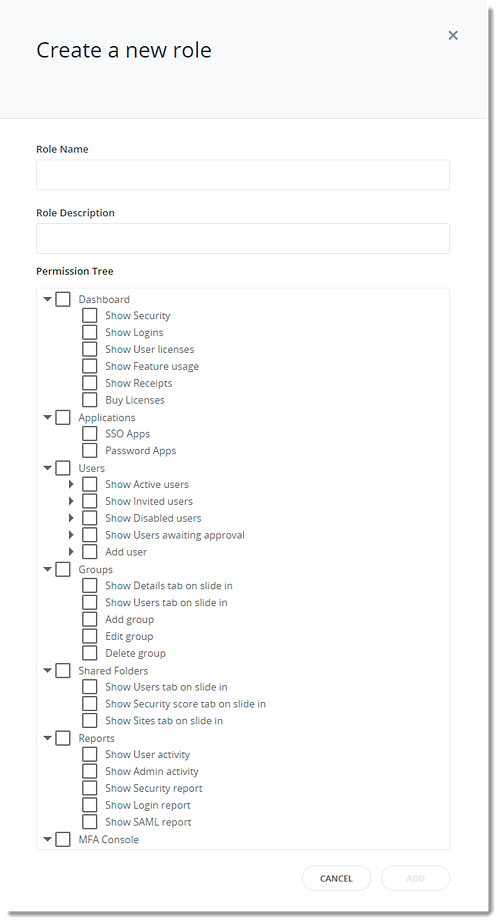
Task: Check the Password Apps checkbox
Action: [90, 450]
